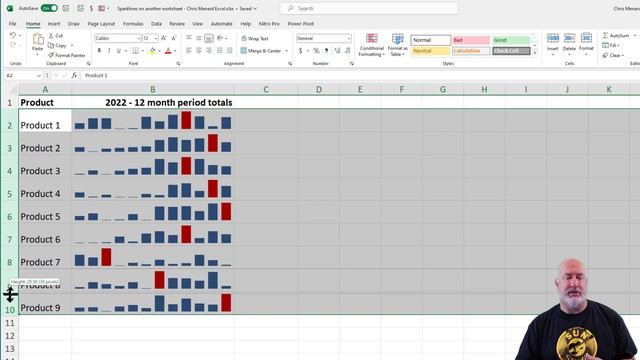Viewport: 640px width, 360px height.
Task: Click the Paste clipboard icon
Action: [x=38, y=40]
